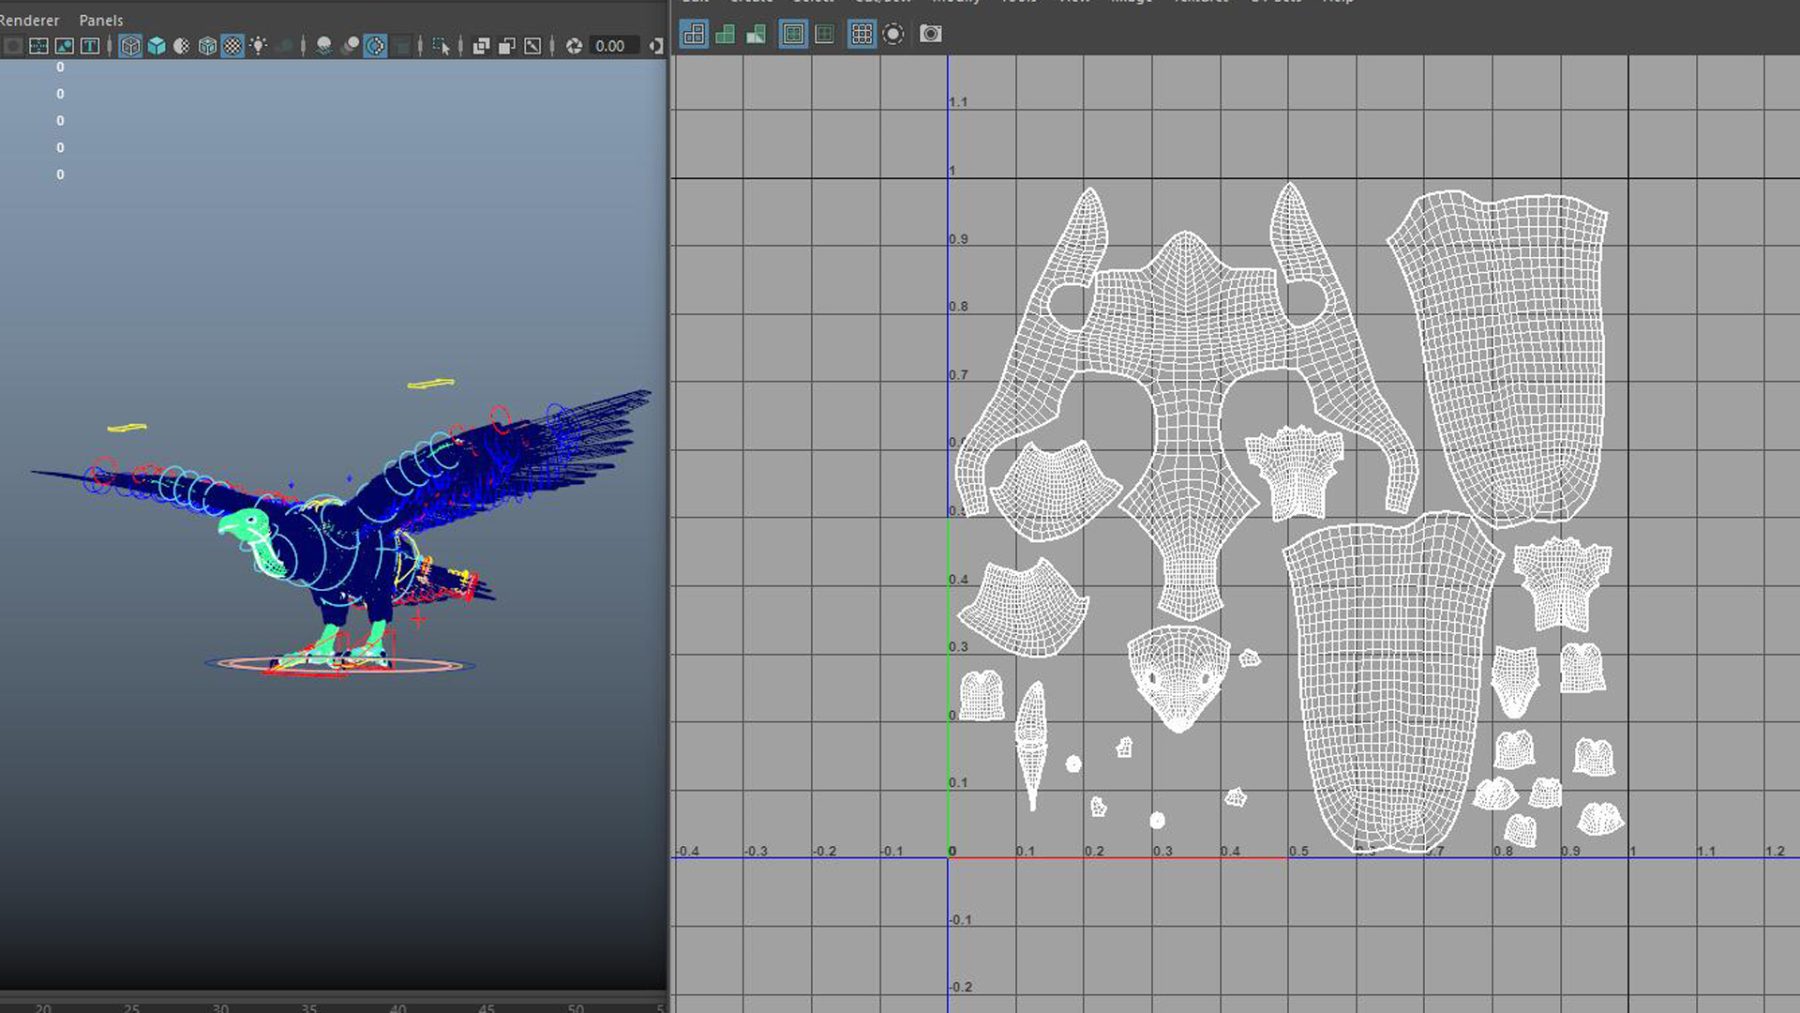Enable Smooth Shade All in the viewport toolbar
The width and height of the screenshot is (1800, 1013).
pyautogui.click(x=157, y=45)
